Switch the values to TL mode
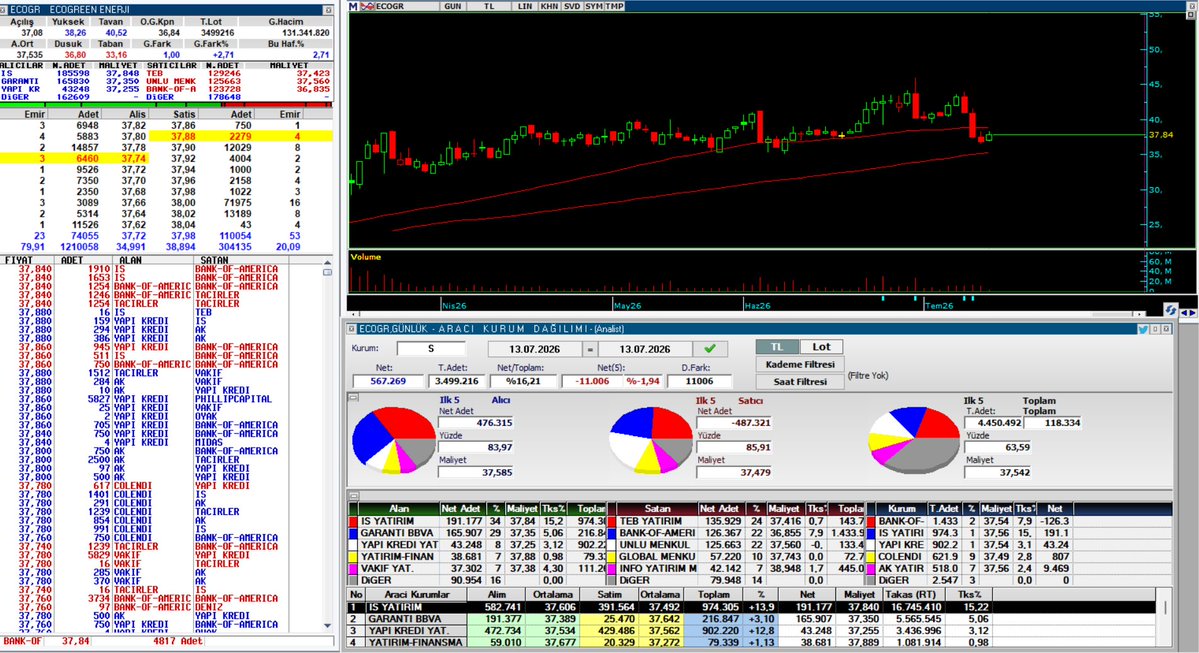Image resolution: width=1199 pixels, height=653 pixels. pyautogui.click(x=777, y=347)
